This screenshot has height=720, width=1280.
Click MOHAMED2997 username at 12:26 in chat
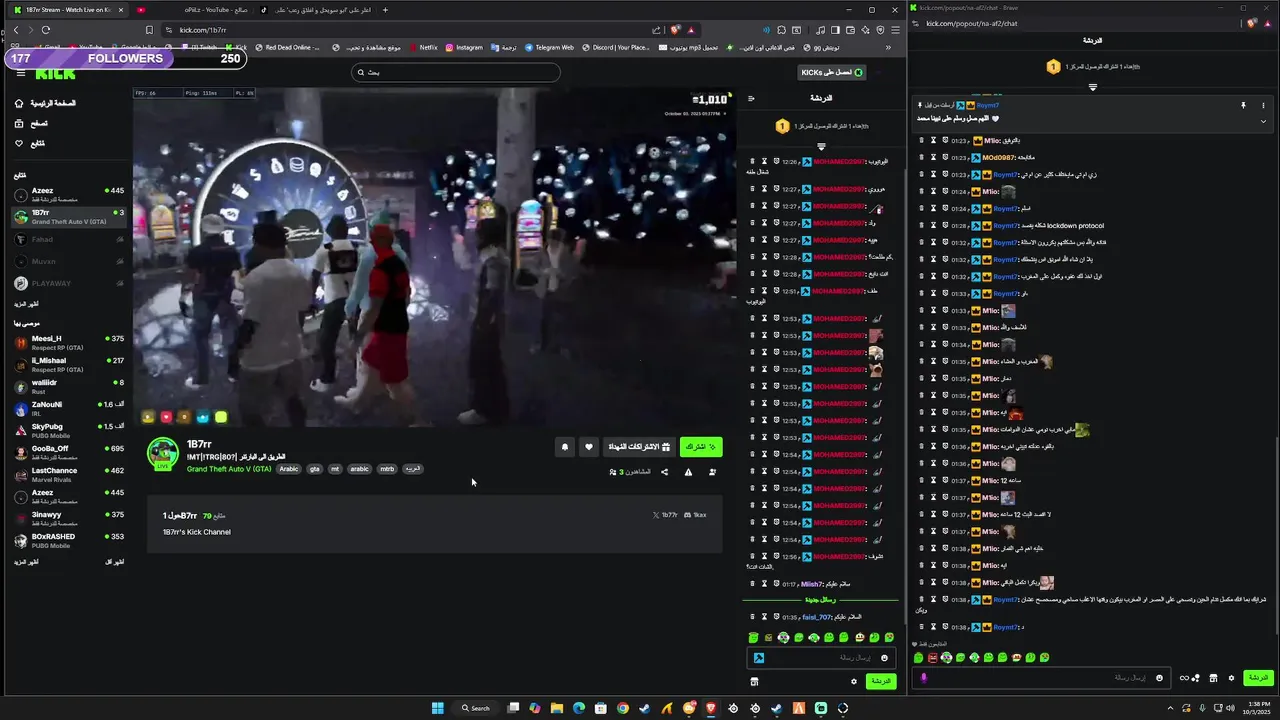coord(839,161)
